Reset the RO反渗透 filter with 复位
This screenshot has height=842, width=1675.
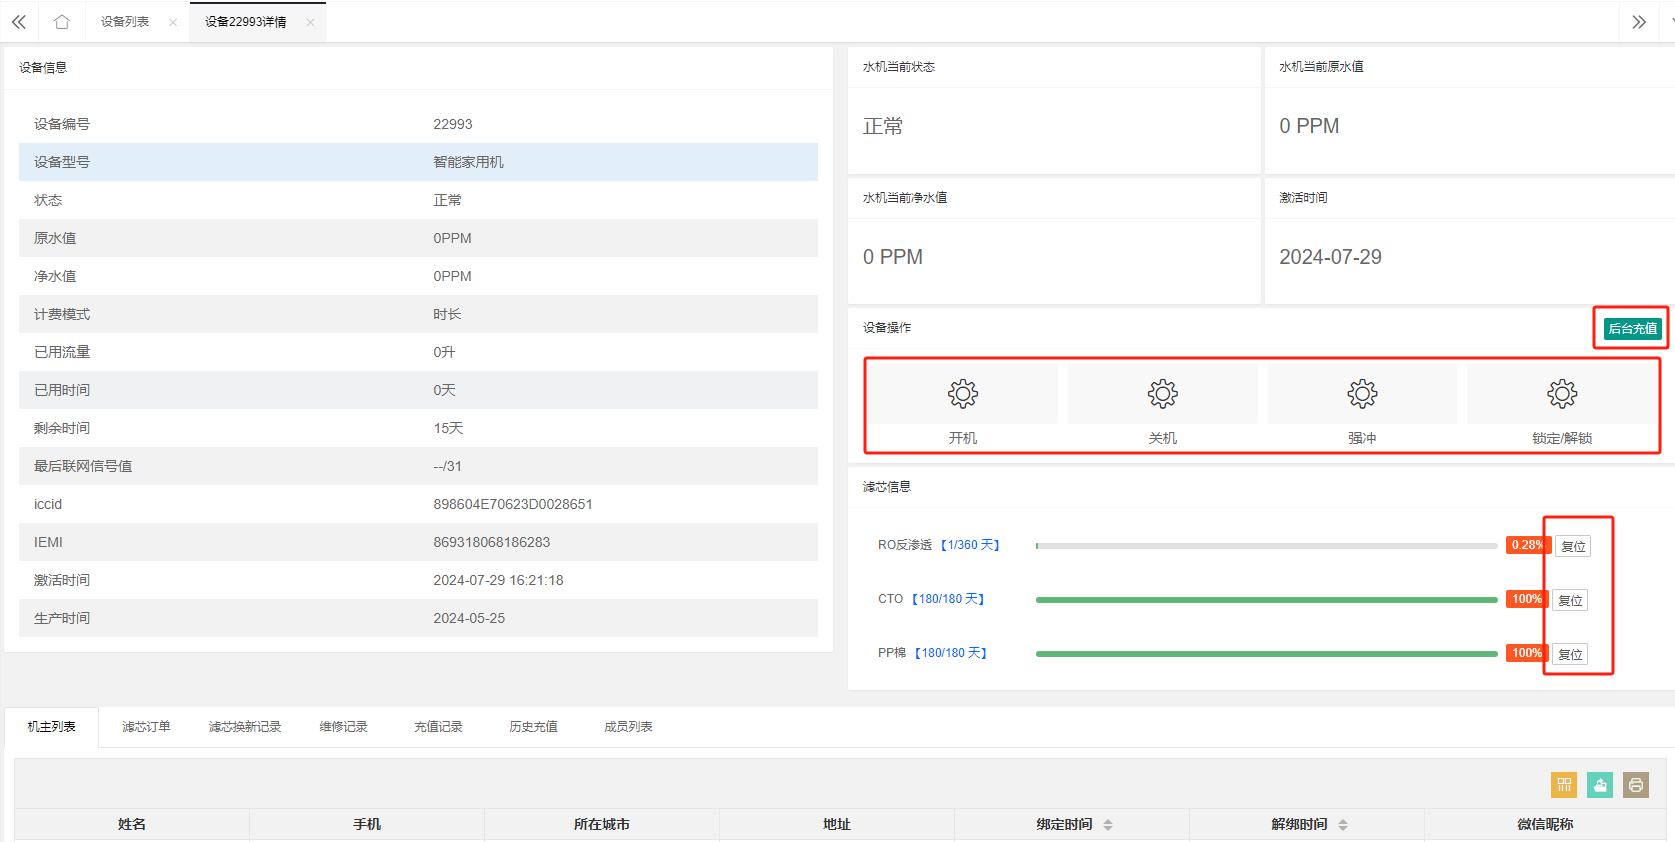pyautogui.click(x=1573, y=546)
